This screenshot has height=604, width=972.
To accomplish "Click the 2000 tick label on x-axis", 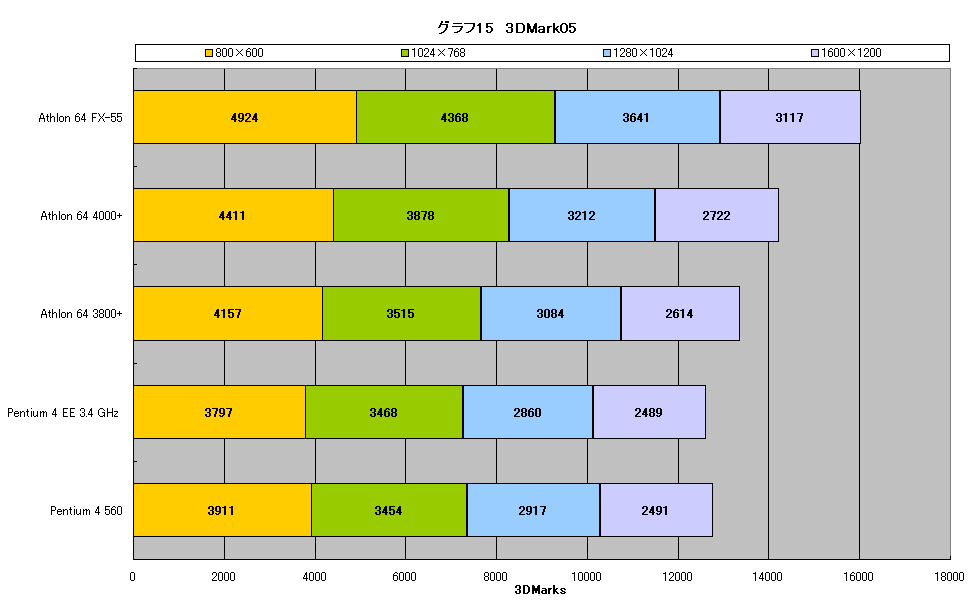I will pyautogui.click(x=223, y=577).
